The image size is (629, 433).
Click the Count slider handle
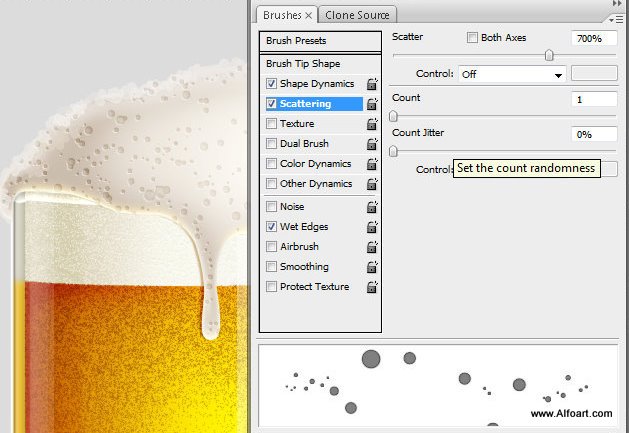pos(393,116)
